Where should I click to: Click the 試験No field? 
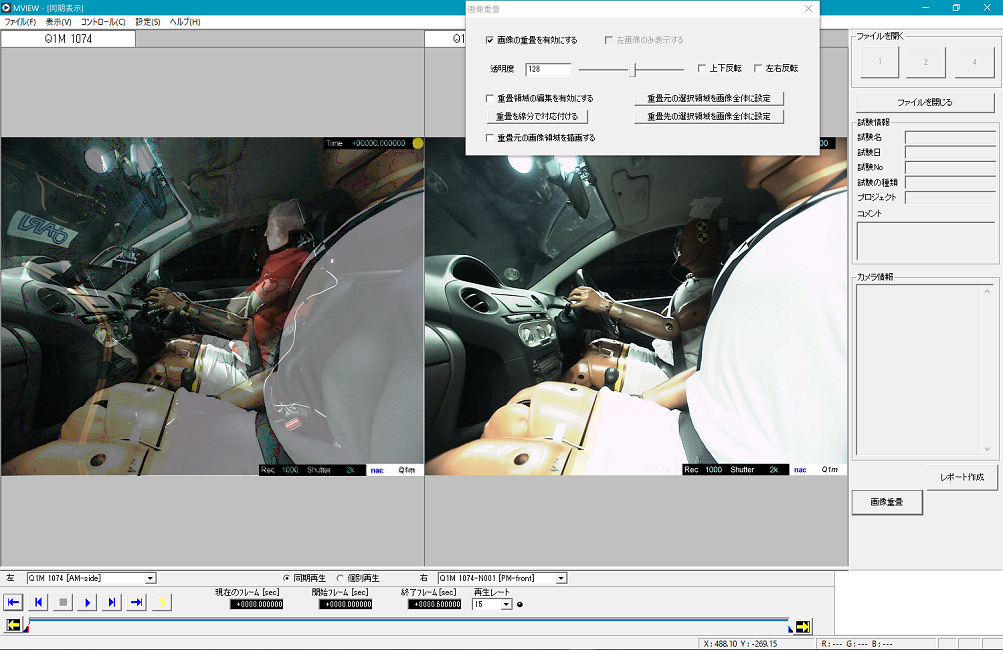pyautogui.click(x=951, y=168)
